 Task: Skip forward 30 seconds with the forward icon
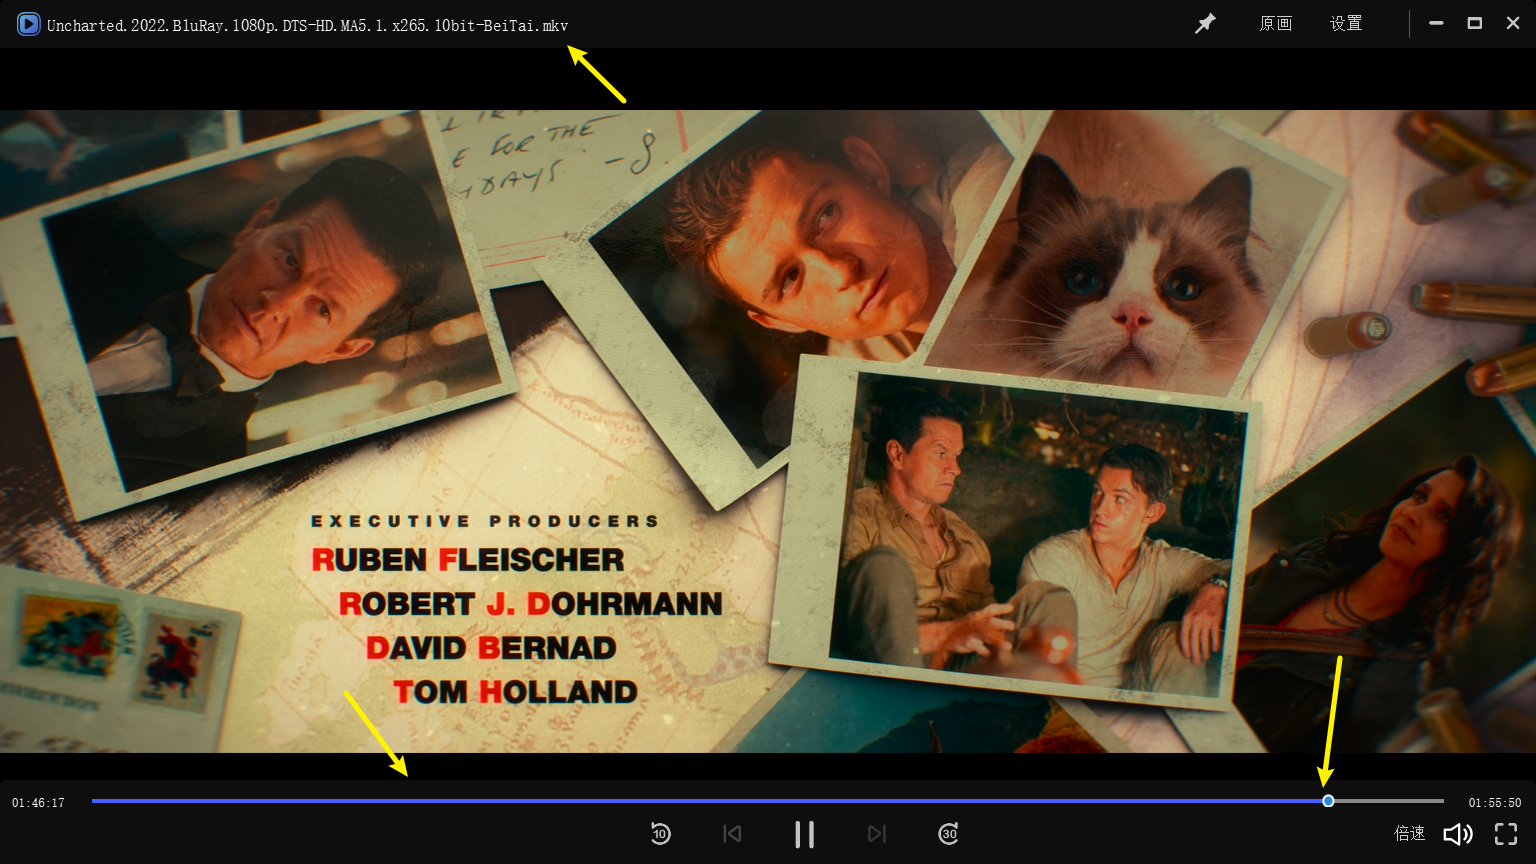coord(948,833)
